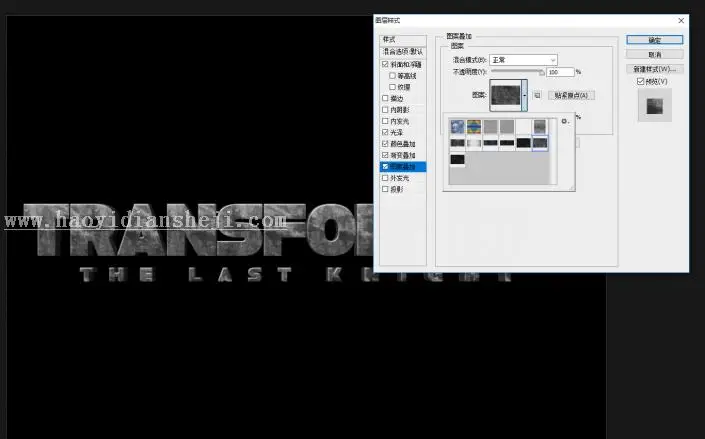The width and height of the screenshot is (705, 439).
Task: Toggle the 预览(V) (Preview) checkbox
Action: point(640,81)
